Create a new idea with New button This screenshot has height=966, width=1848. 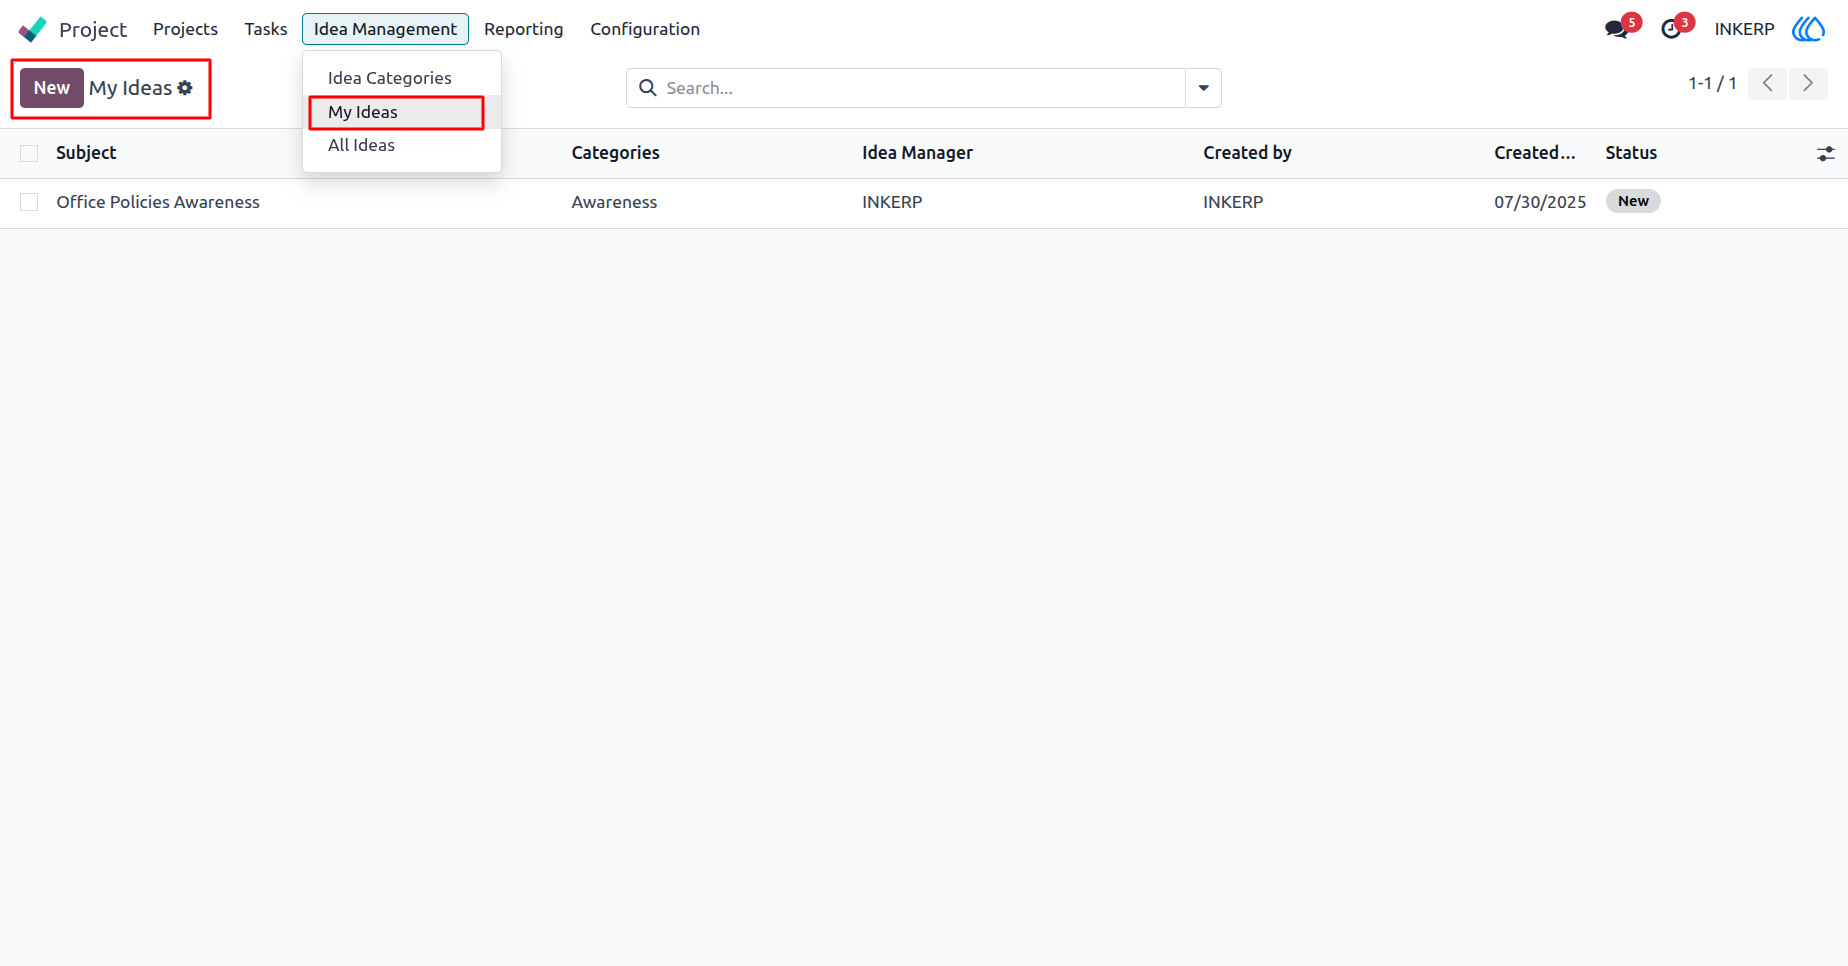coord(52,88)
